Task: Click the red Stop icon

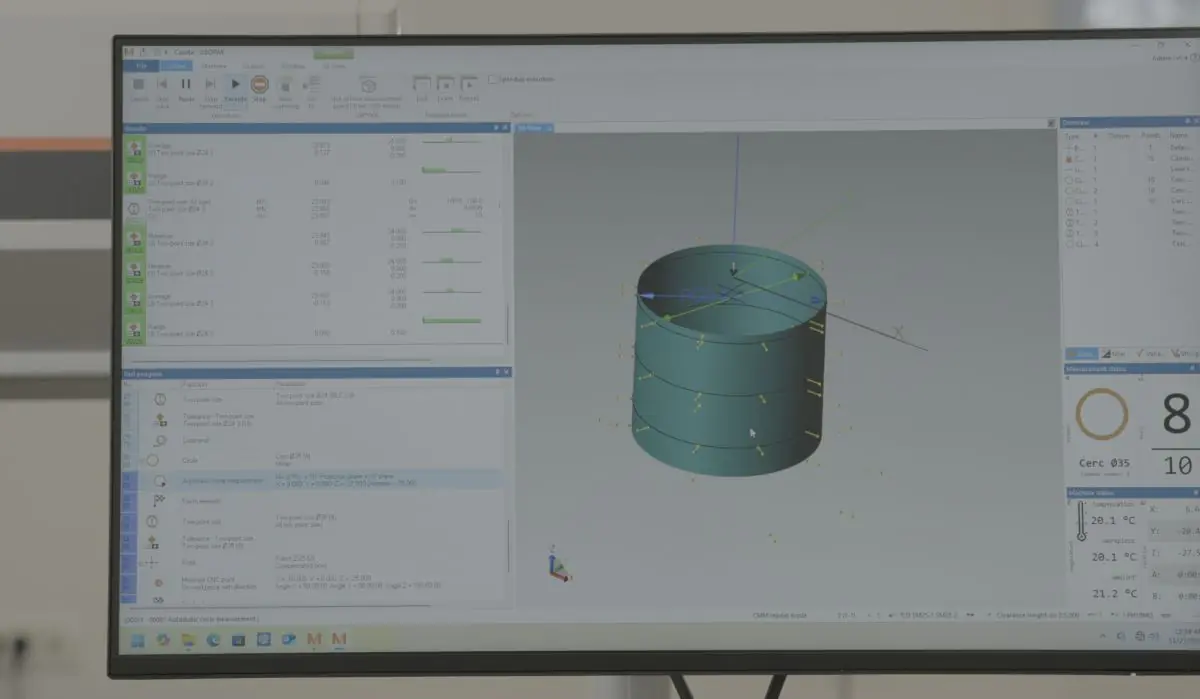Action: click(x=260, y=85)
